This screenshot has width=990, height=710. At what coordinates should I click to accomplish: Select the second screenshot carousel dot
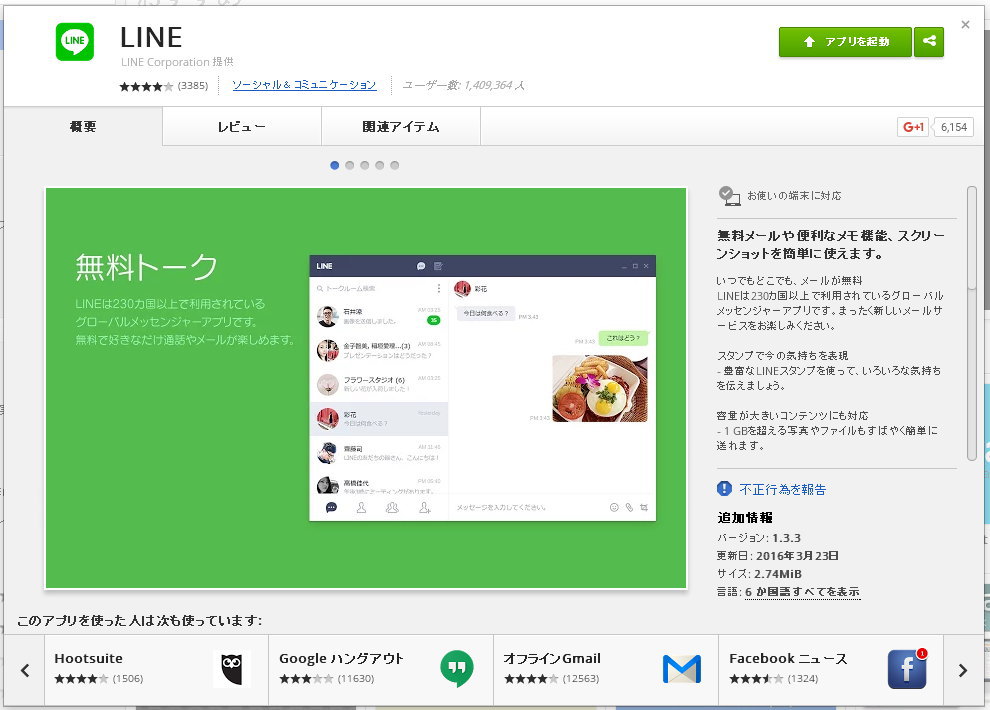coord(350,165)
